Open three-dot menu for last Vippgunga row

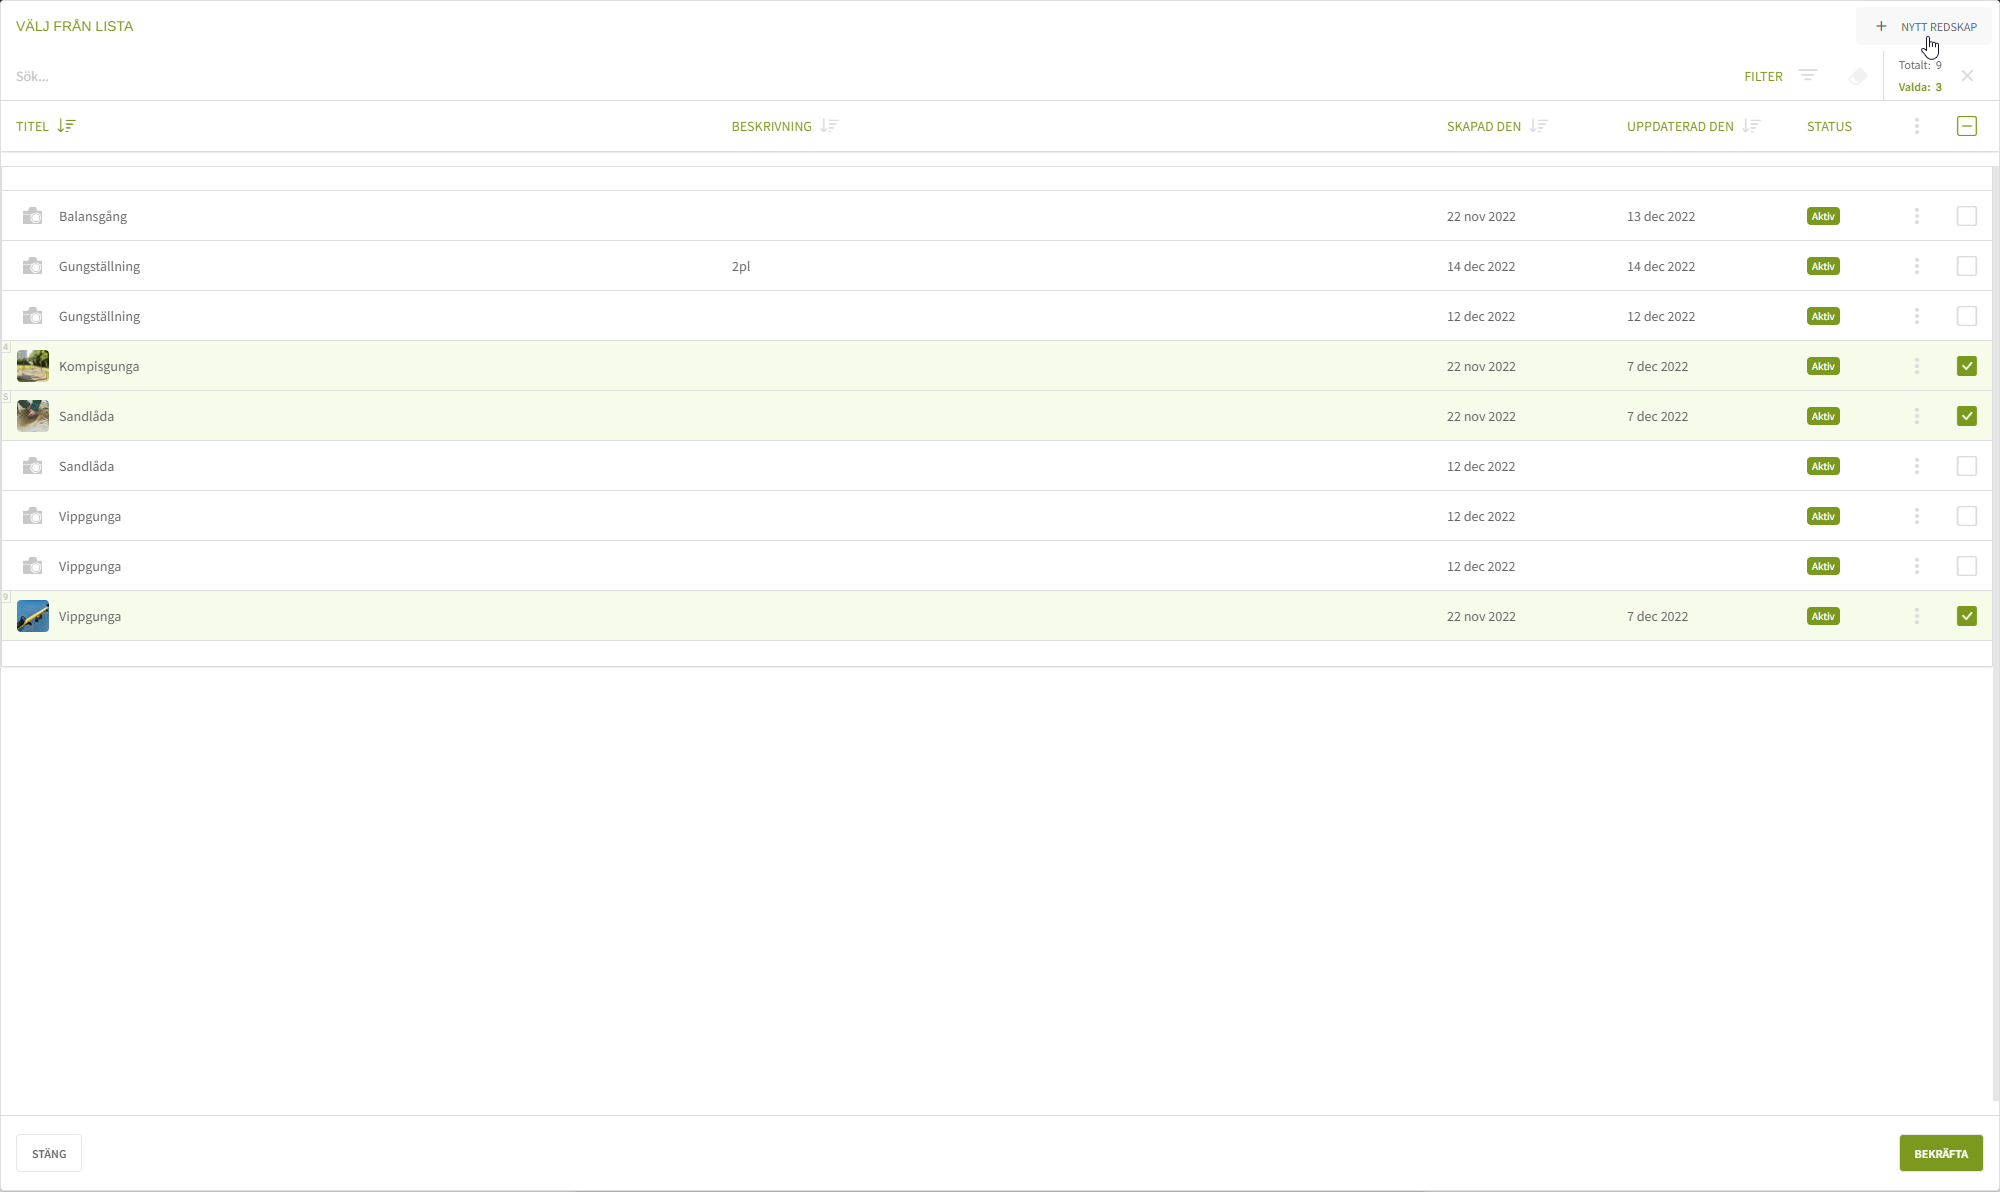coord(1916,616)
